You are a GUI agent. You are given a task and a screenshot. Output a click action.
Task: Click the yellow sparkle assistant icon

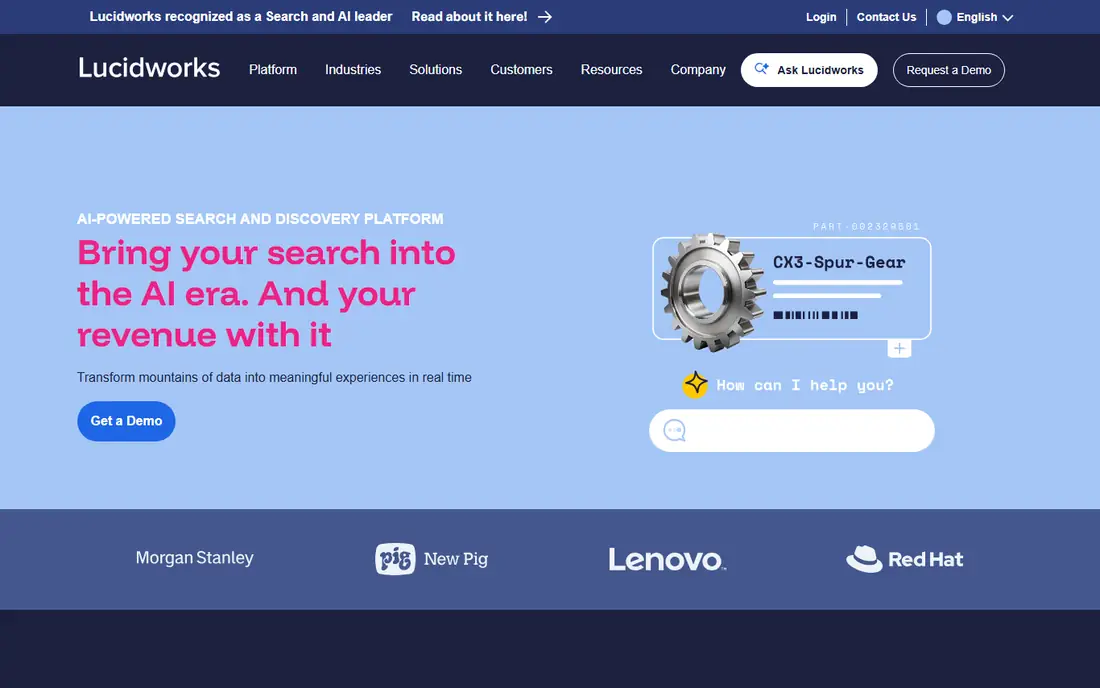695,384
